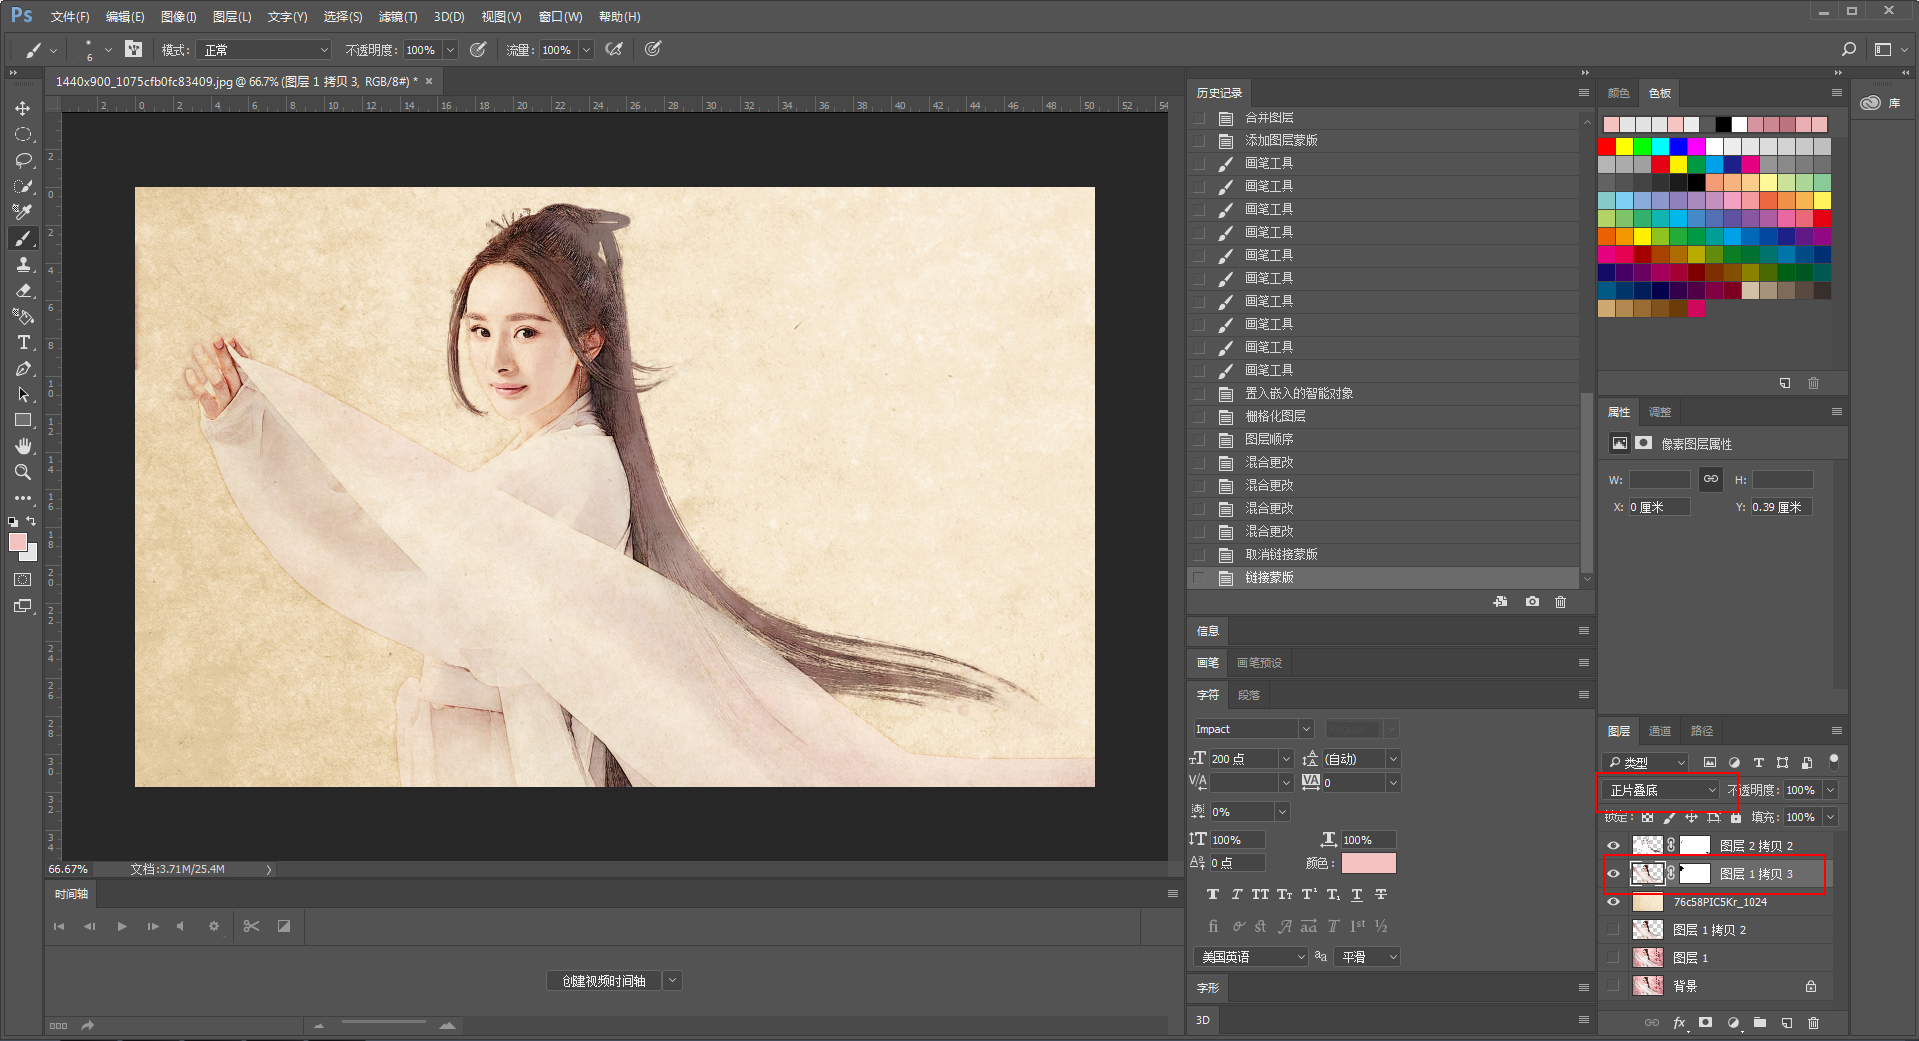Select the Type tool in the toolbox
This screenshot has width=1919, height=1041.
pyautogui.click(x=23, y=342)
